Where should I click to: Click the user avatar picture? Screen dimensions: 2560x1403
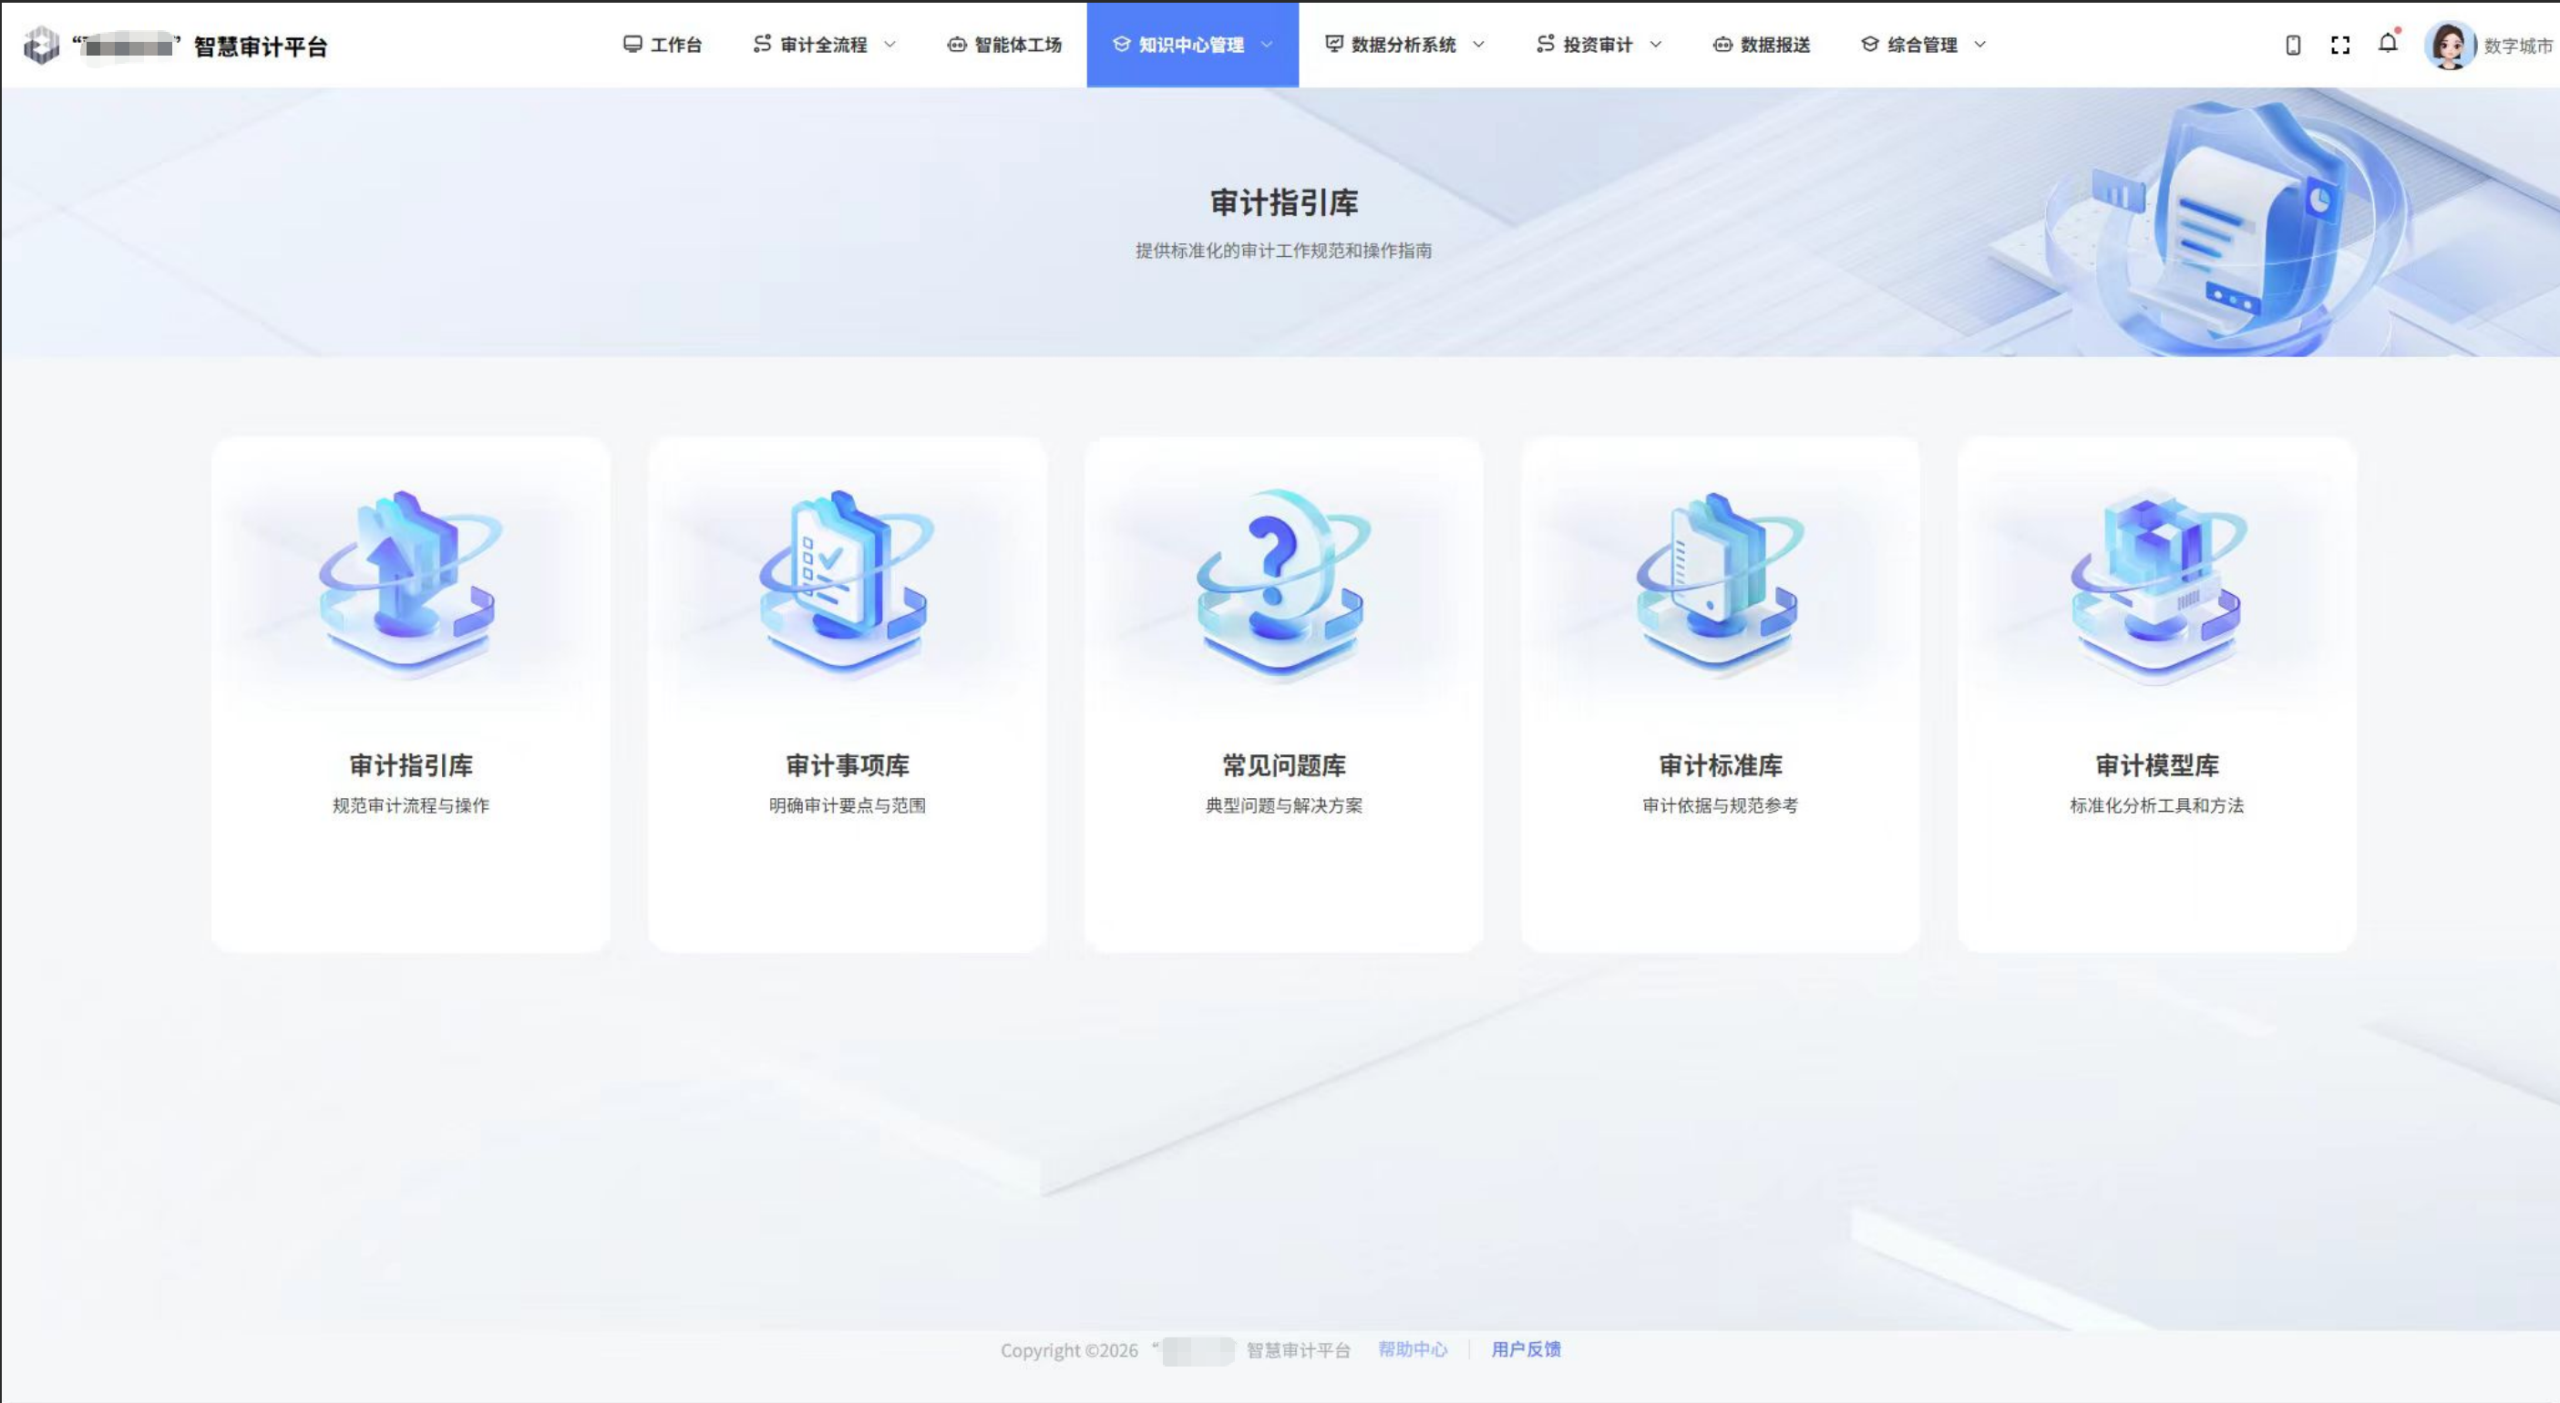pos(2448,45)
